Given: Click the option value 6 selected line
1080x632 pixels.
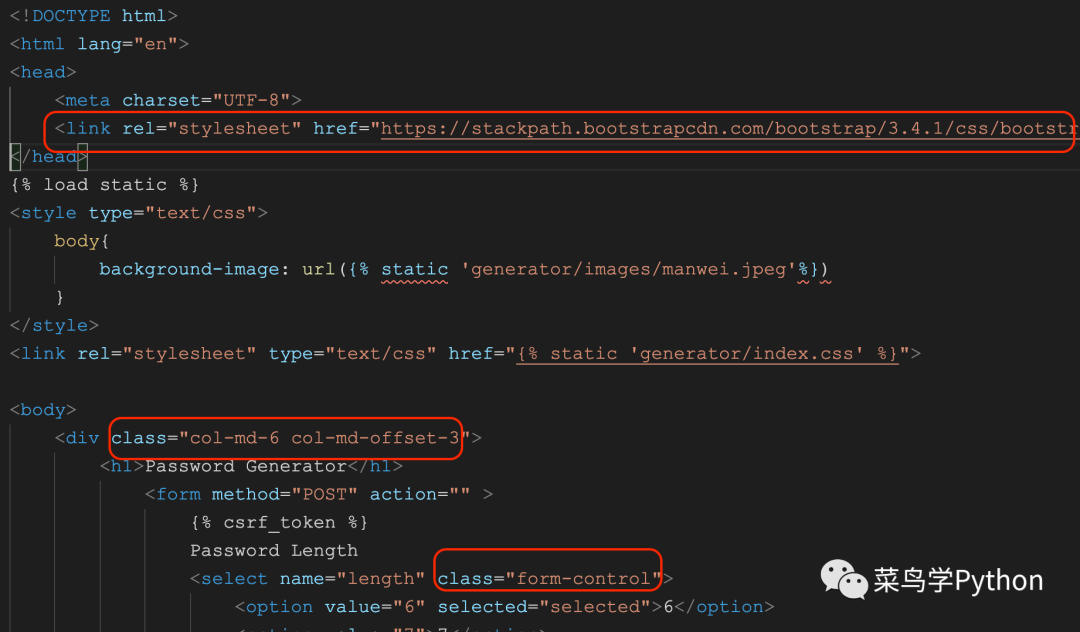Looking at the screenshot, I should [x=505, y=607].
